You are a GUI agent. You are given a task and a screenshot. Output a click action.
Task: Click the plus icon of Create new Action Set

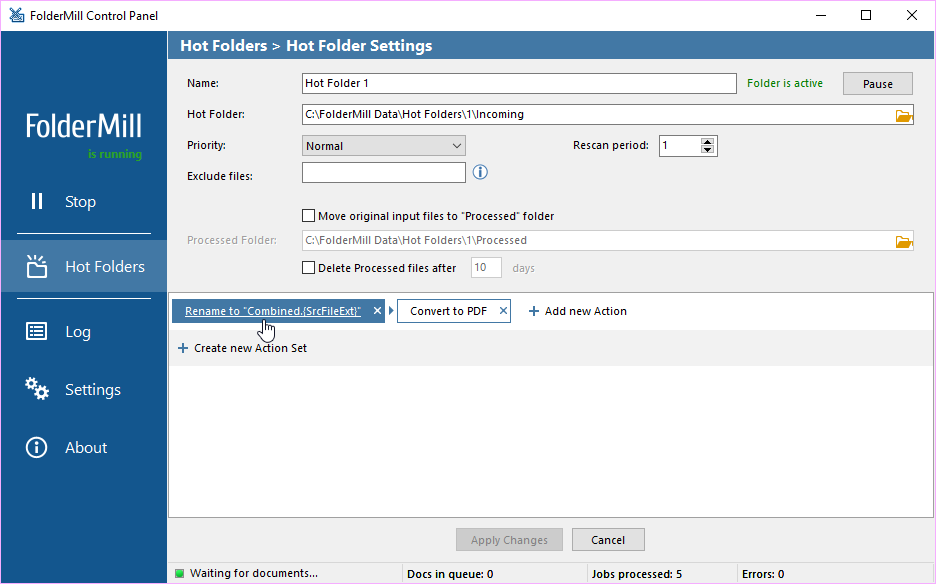183,348
